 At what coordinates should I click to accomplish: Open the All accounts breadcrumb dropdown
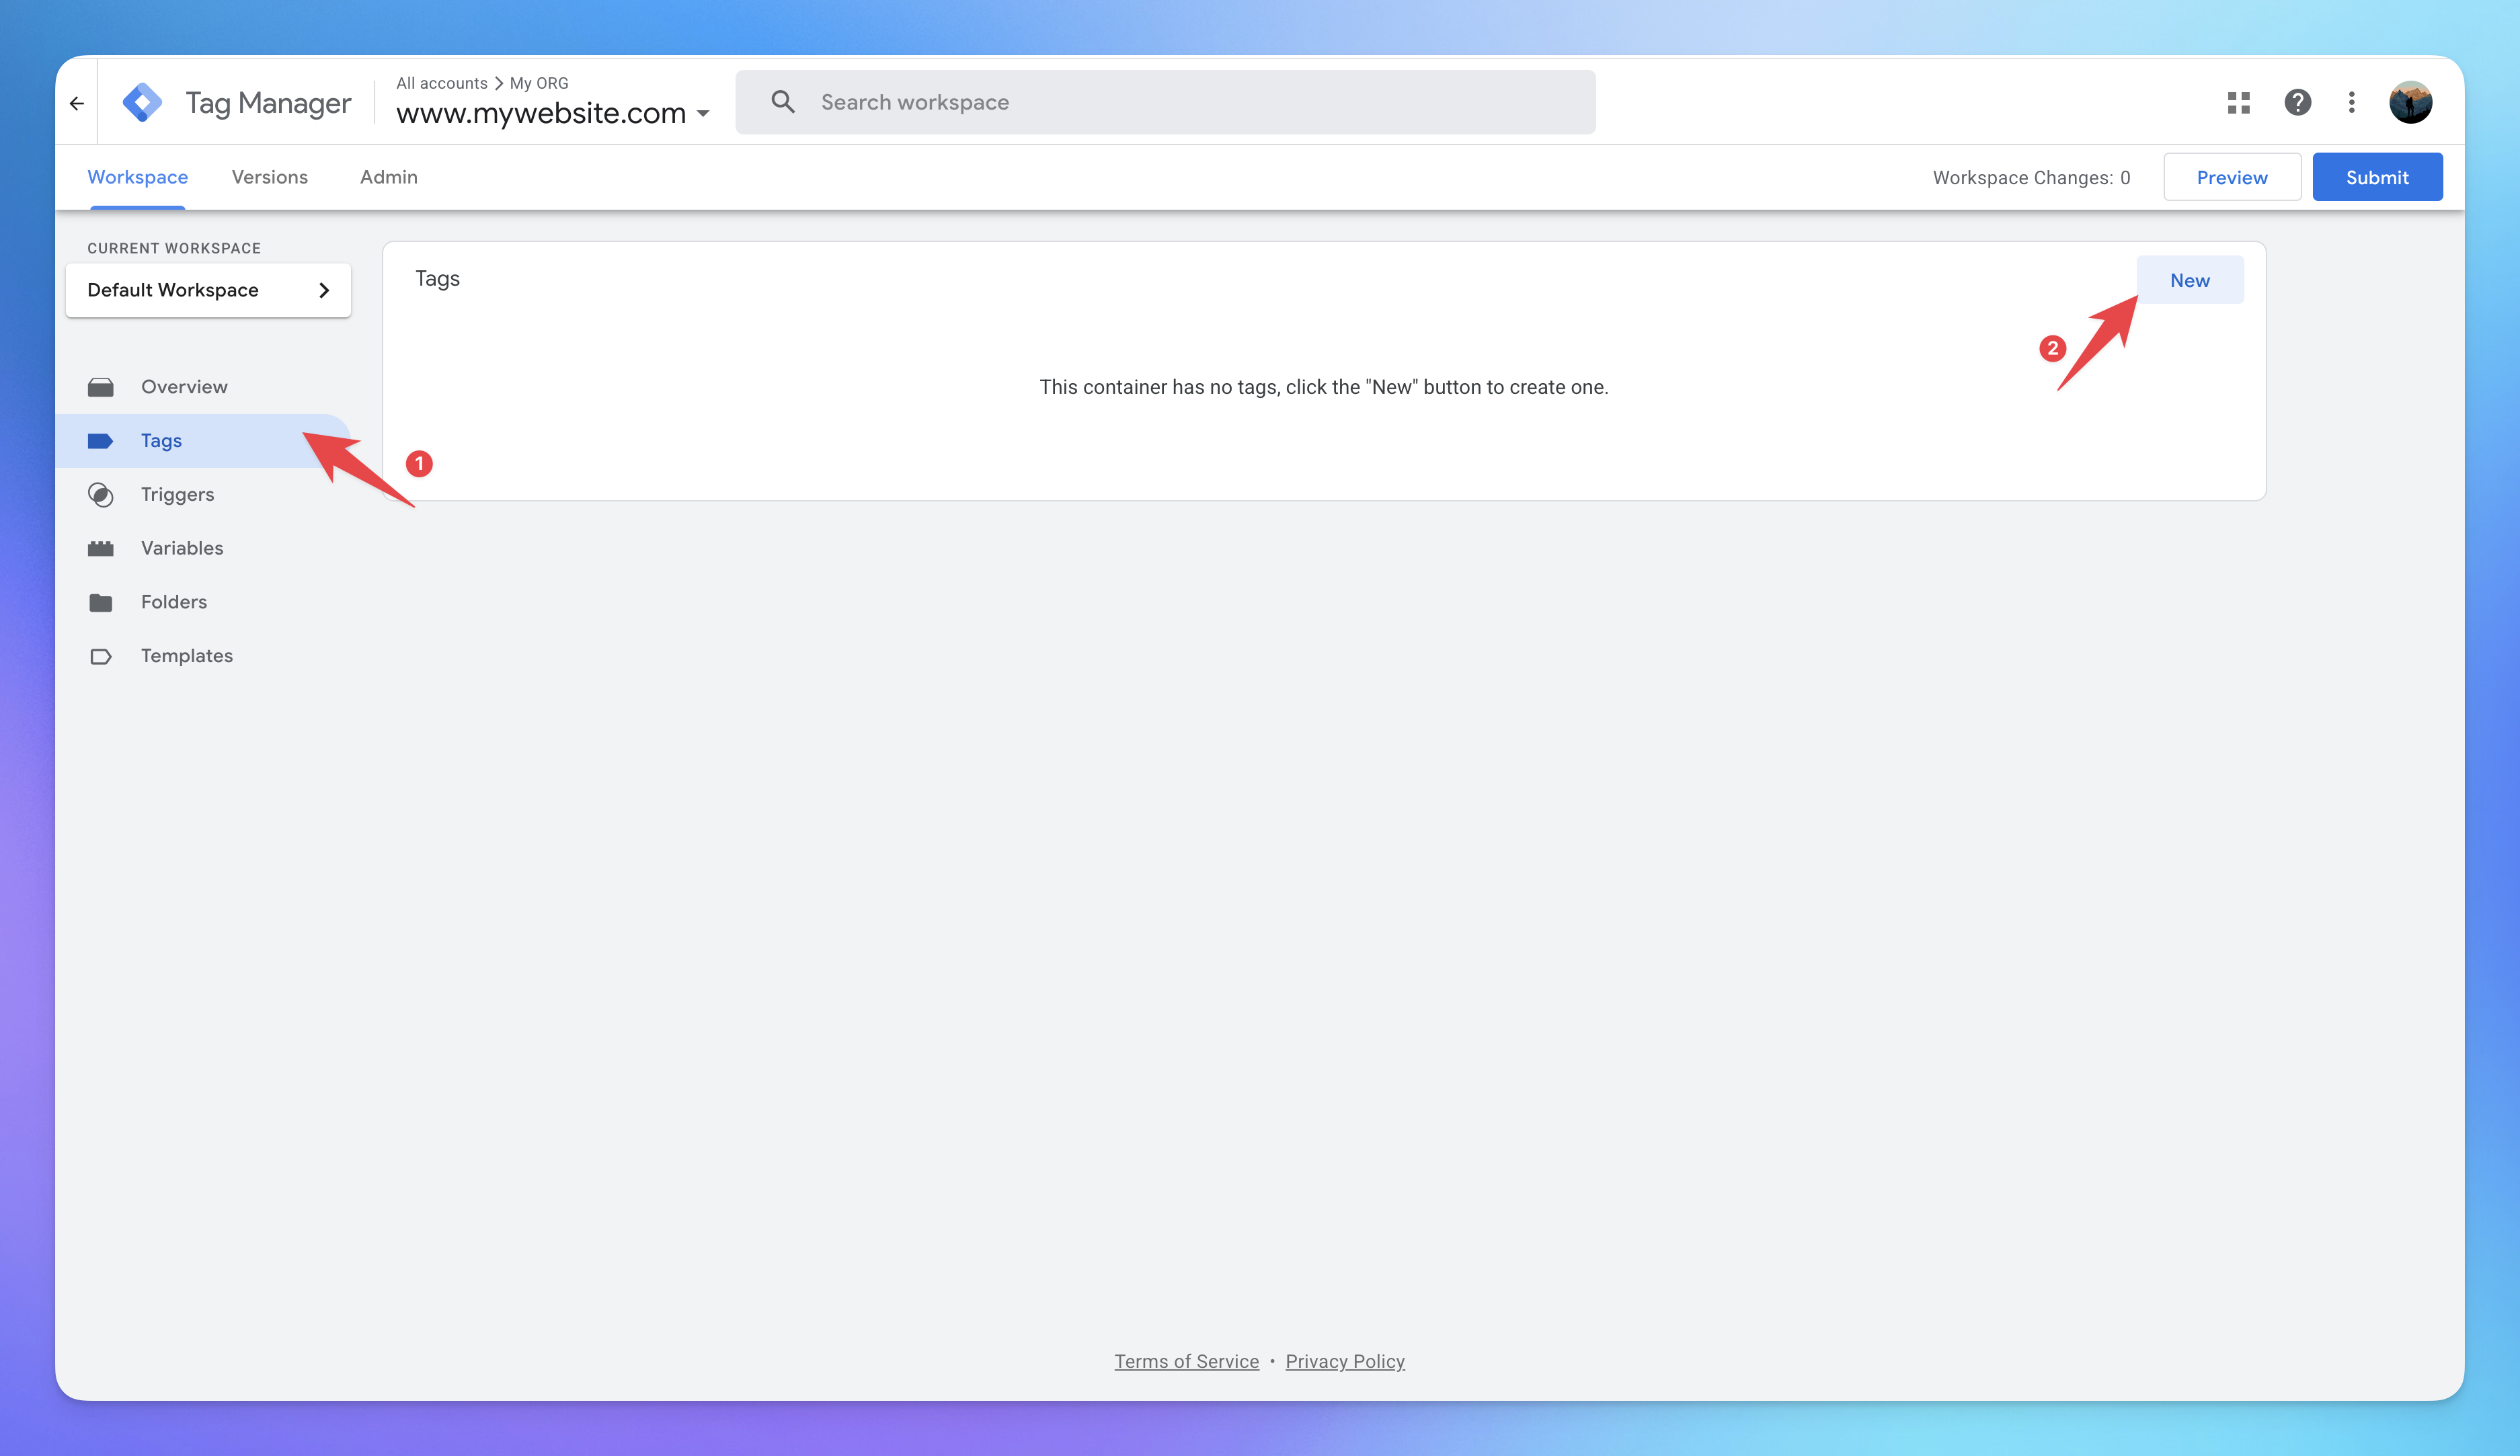pyautogui.click(x=441, y=83)
